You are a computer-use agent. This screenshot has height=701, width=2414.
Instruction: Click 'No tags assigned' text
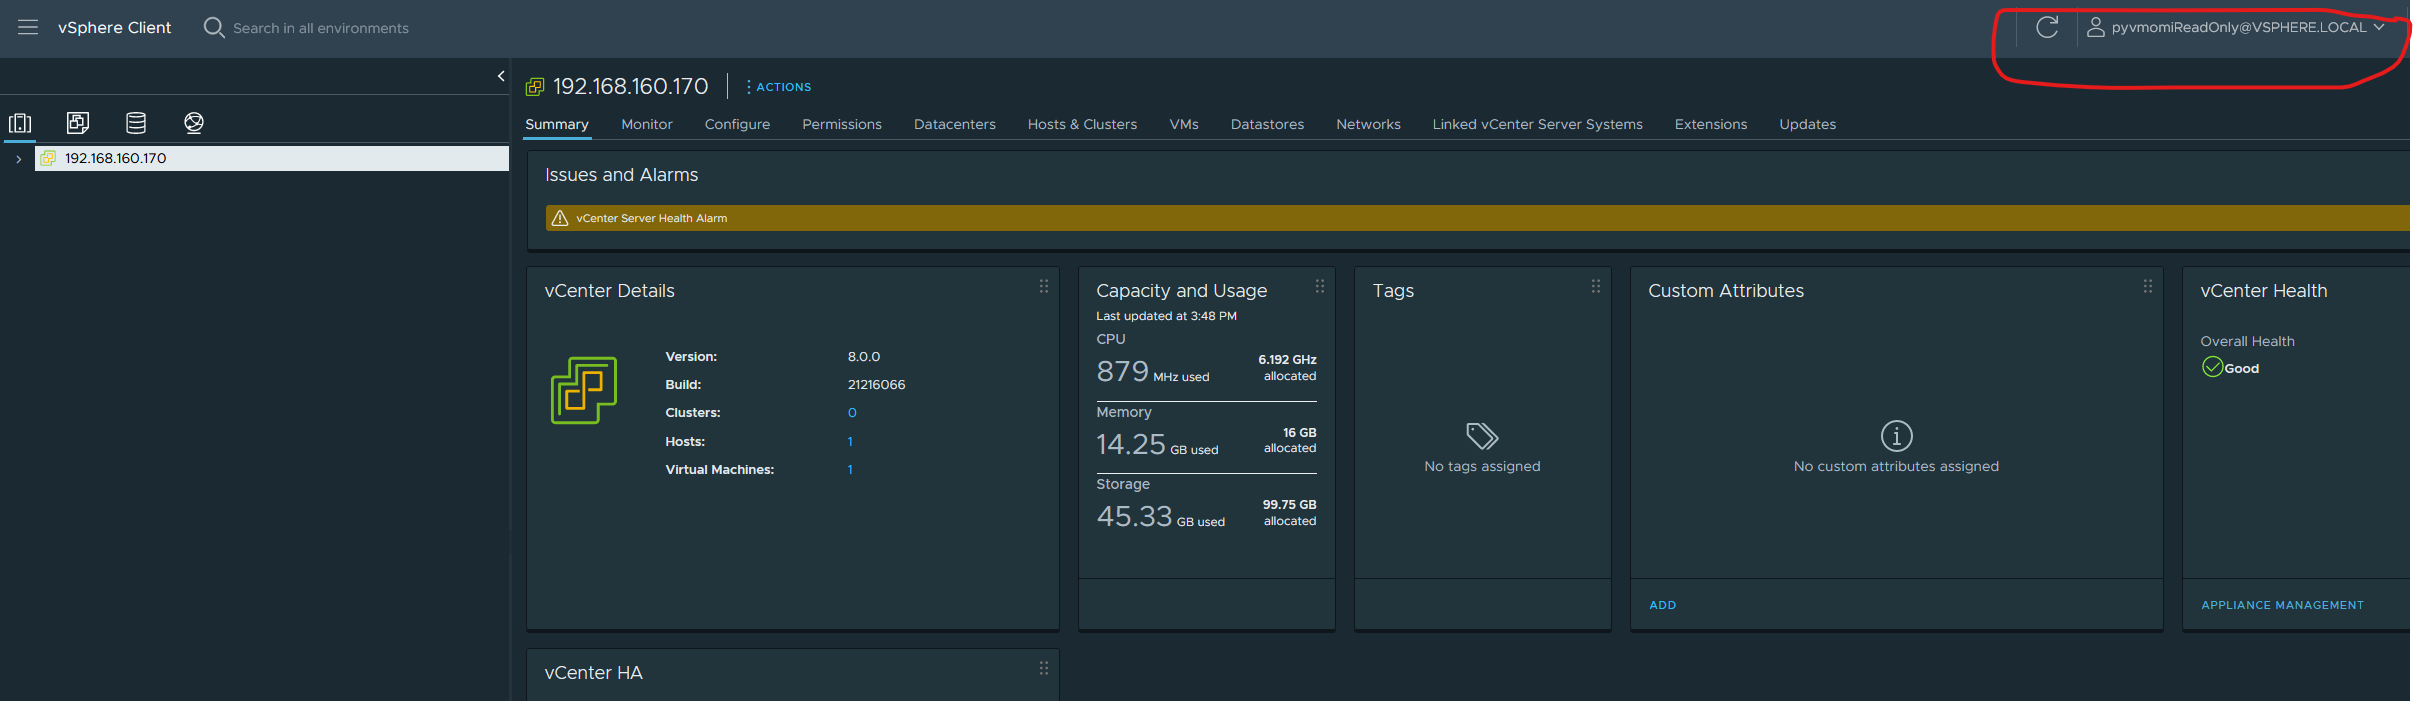(1482, 466)
